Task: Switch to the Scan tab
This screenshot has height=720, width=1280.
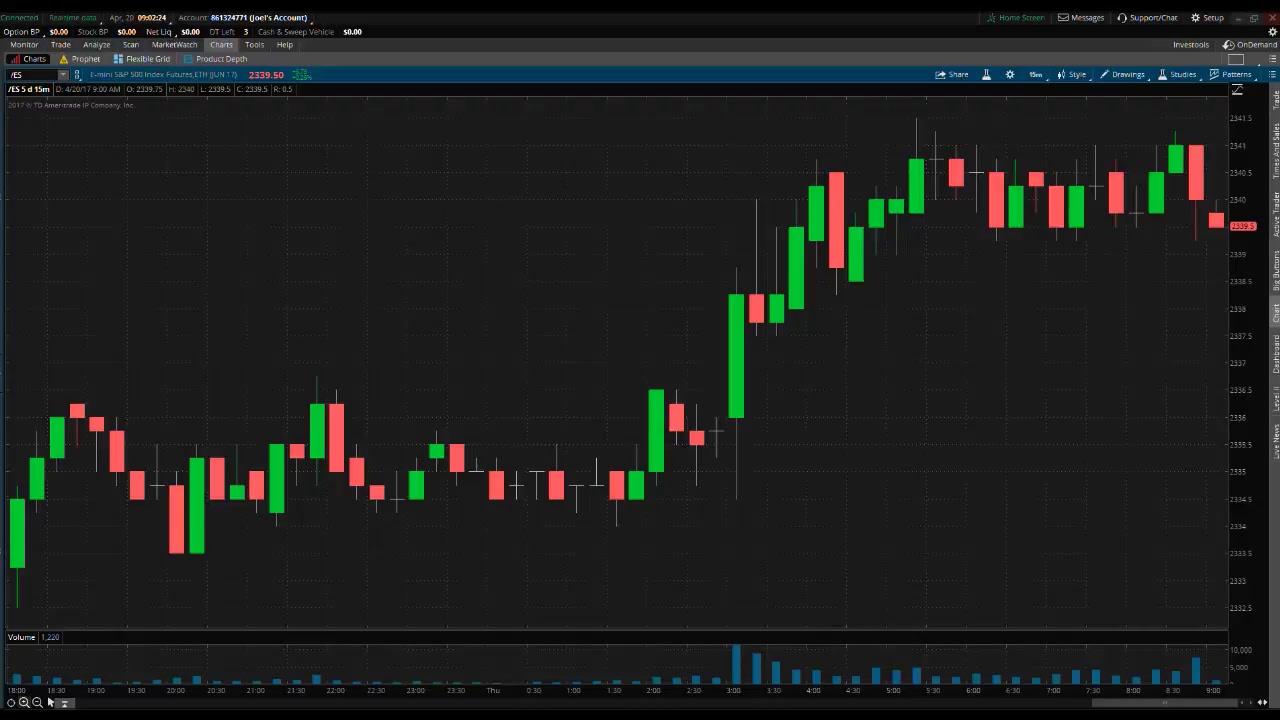Action: click(130, 45)
